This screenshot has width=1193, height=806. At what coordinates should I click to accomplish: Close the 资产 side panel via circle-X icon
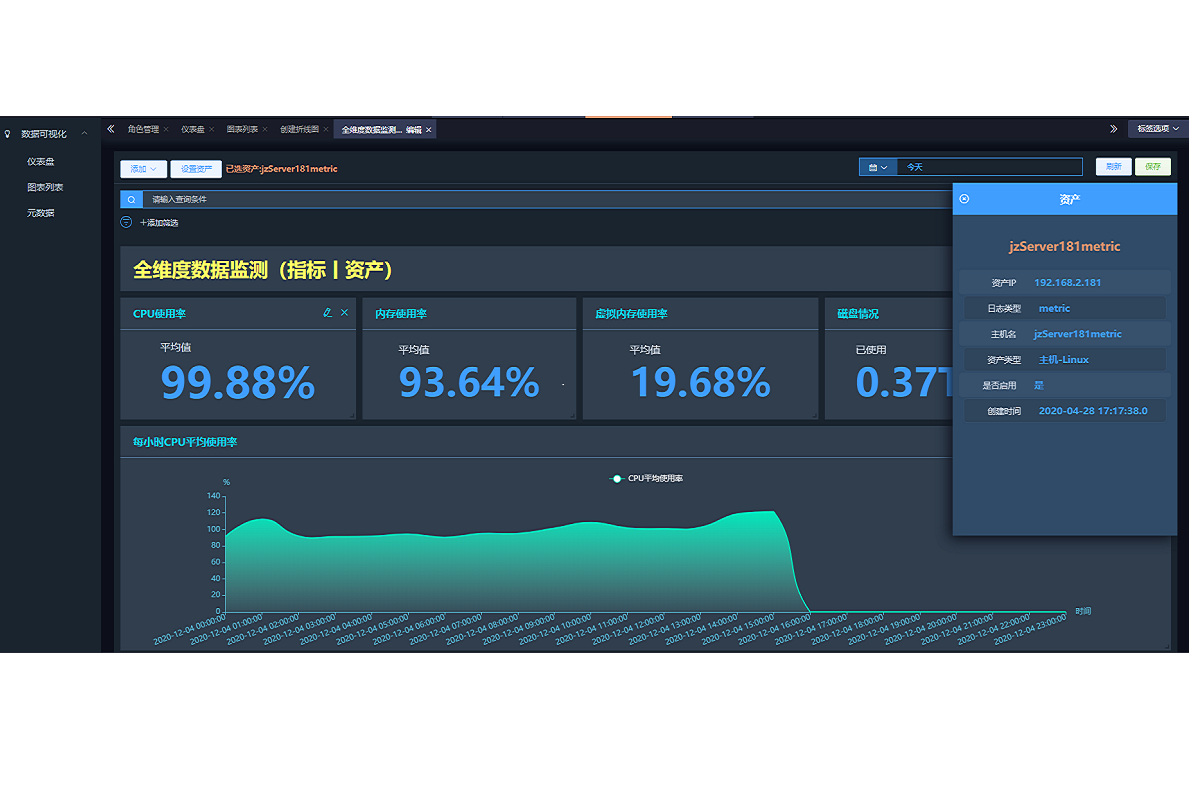964,199
